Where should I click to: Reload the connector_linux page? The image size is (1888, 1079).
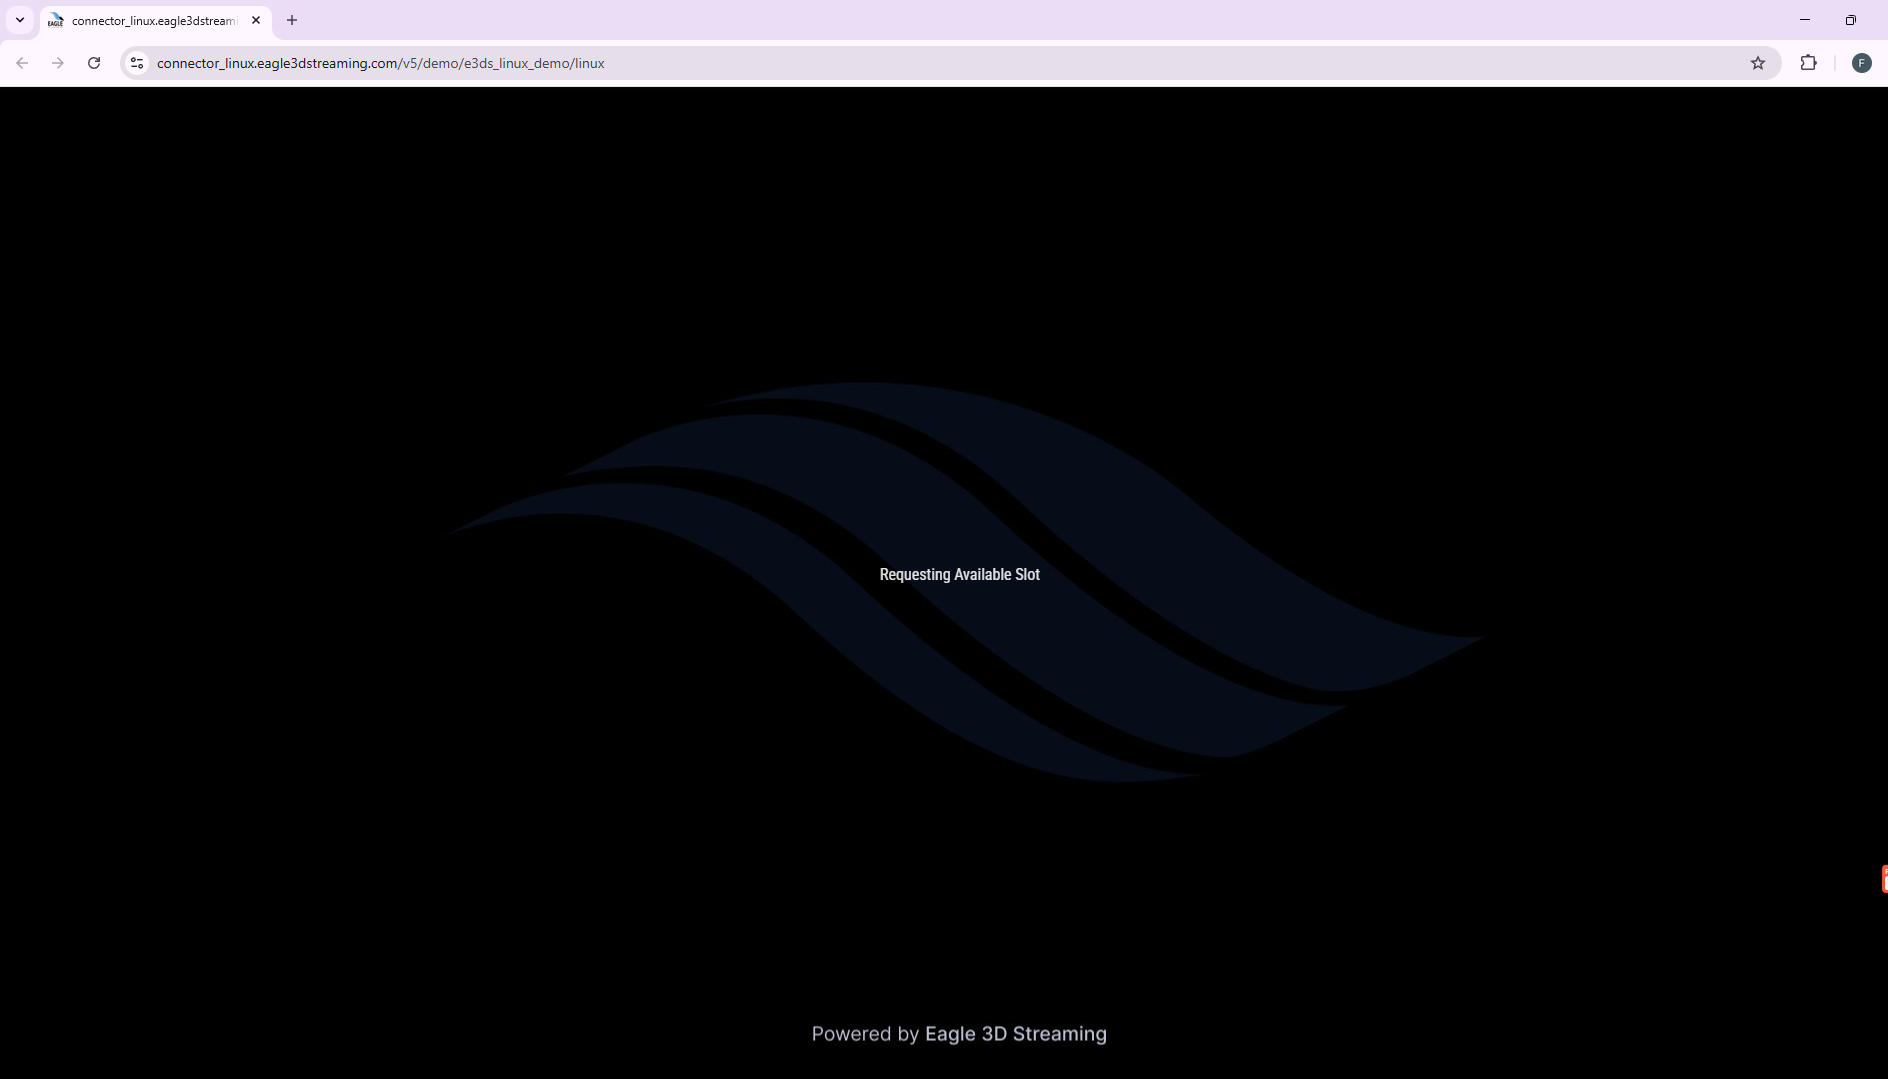point(94,62)
